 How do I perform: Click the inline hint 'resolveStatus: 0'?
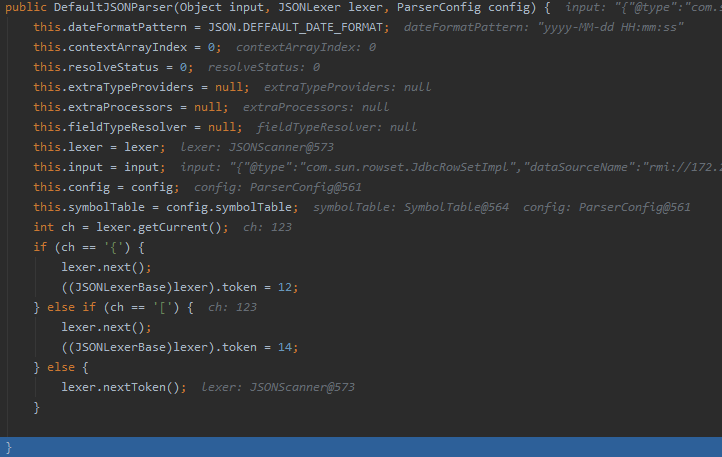[264, 67]
